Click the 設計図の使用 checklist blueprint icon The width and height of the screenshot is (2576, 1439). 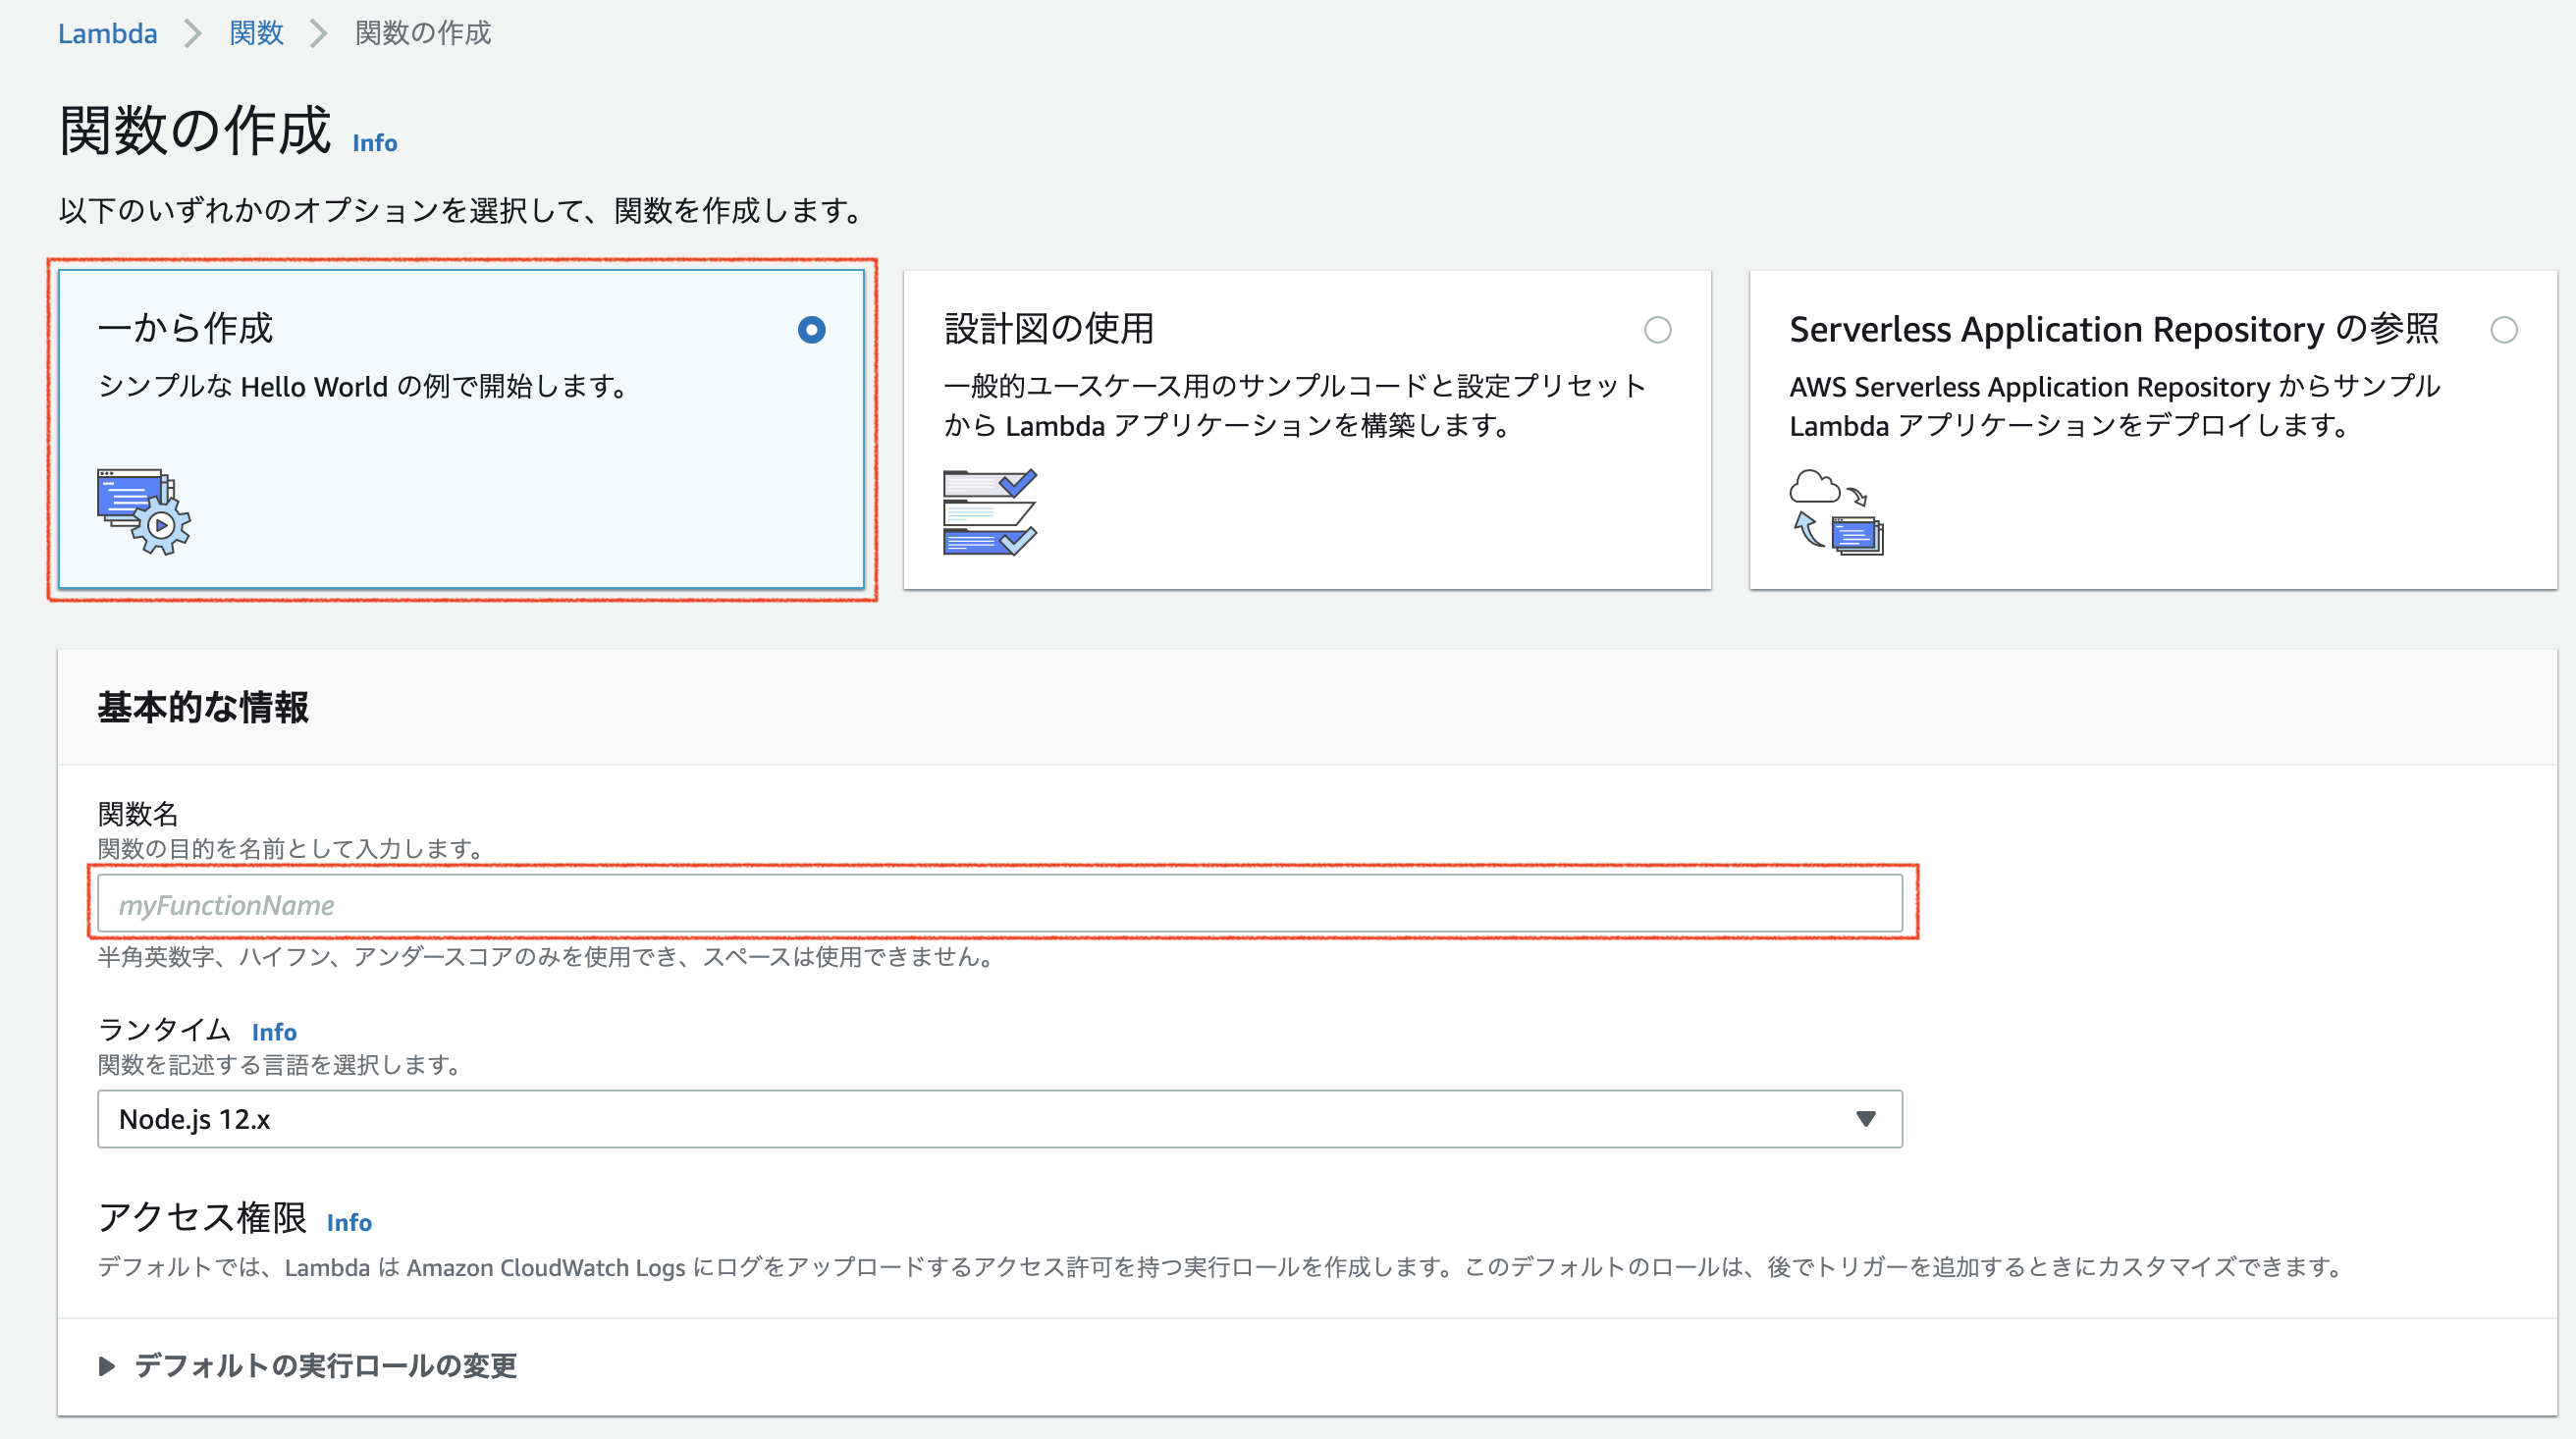pos(990,511)
